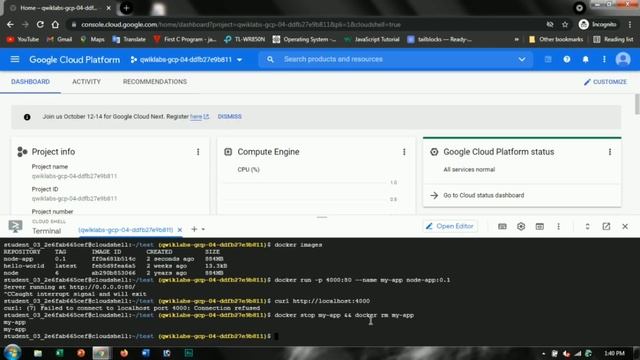Open Cloud Shell in a new window
Screen dimensions: 640x360
coord(606,227)
